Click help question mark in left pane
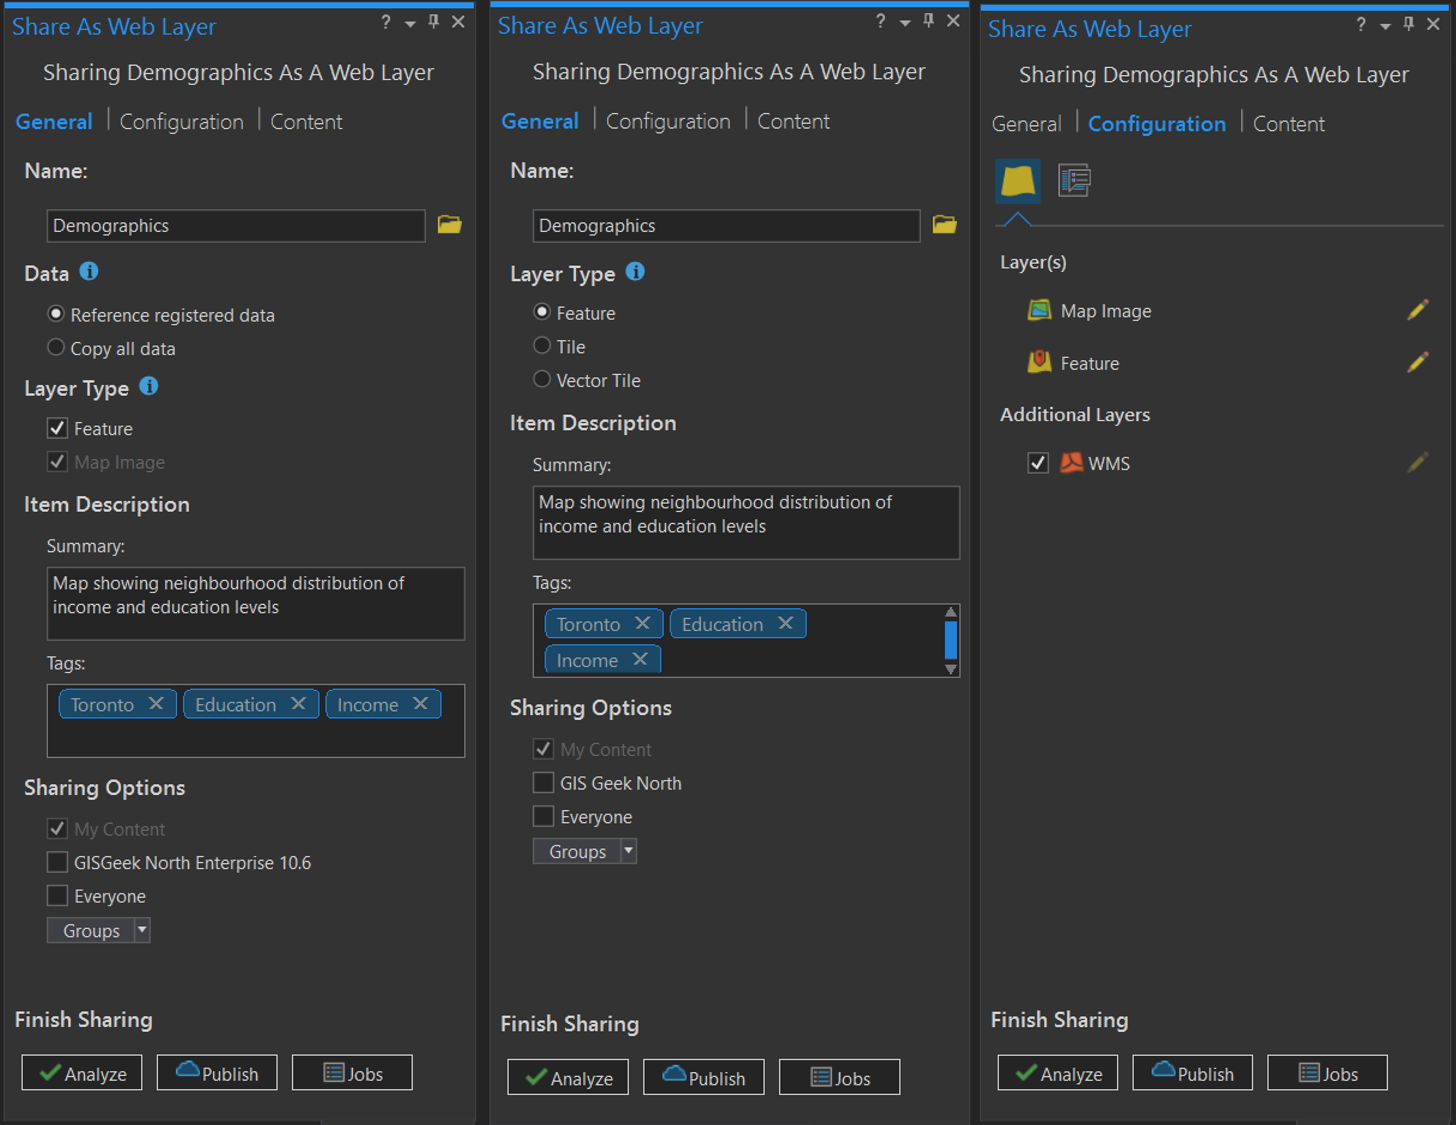Screen dimensions: 1456x1125 [386, 22]
